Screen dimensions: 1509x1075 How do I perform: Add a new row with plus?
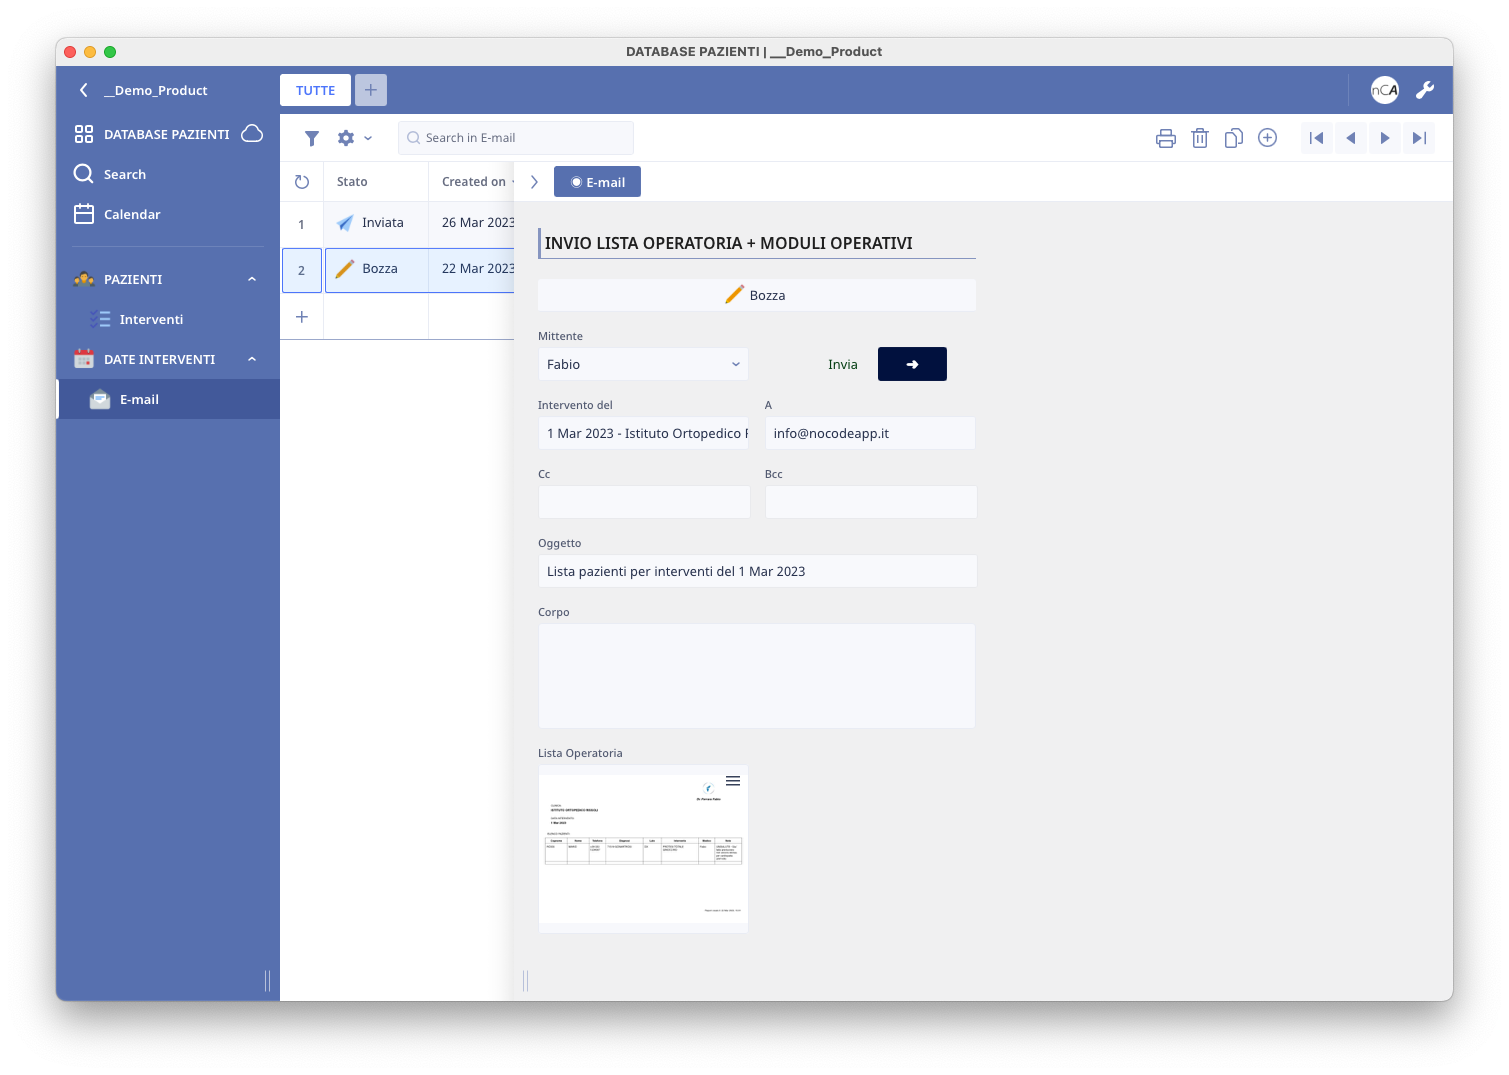click(x=302, y=317)
